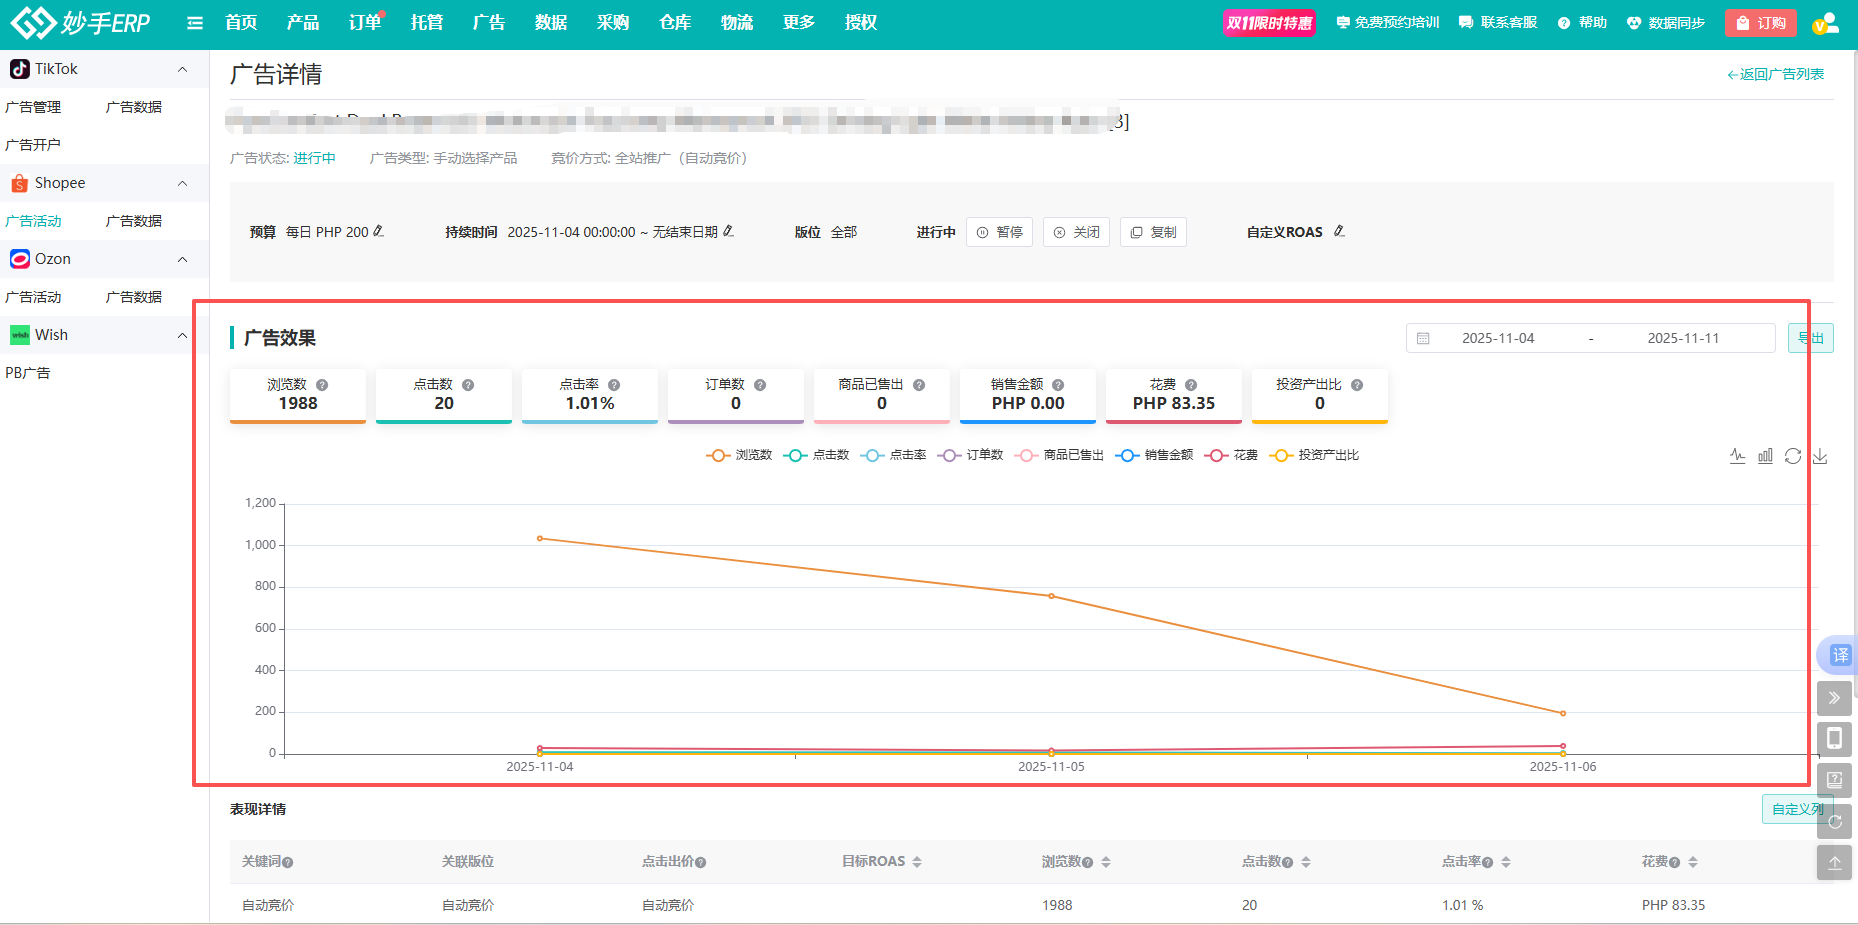Collapse the Shopee sidebar section
The width and height of the screenshot is (1858, 925).
pos(182,183)
